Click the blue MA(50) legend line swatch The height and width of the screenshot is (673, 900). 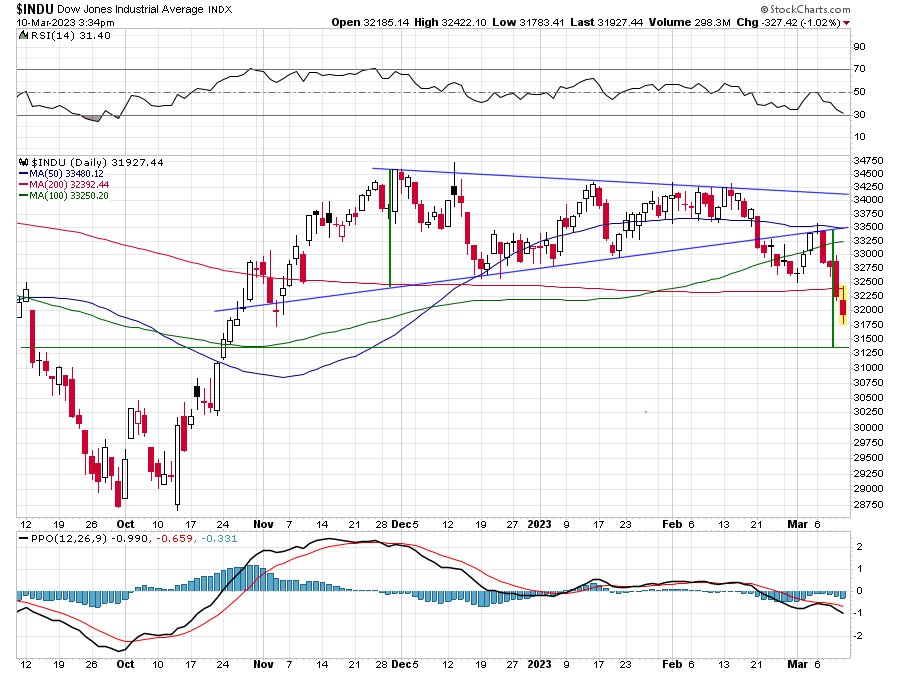(x=24, y=173)
